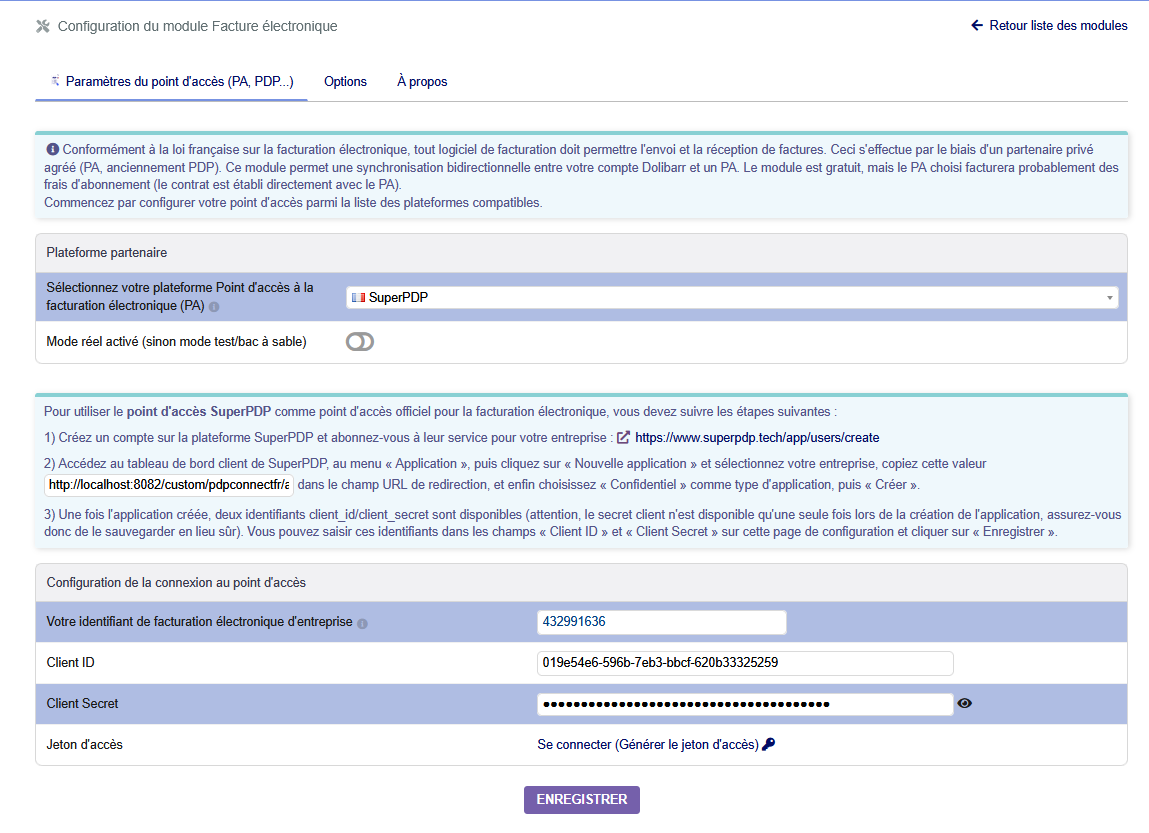Click Se connecter (Générer le jeton d'accès)

pos(648,744)
